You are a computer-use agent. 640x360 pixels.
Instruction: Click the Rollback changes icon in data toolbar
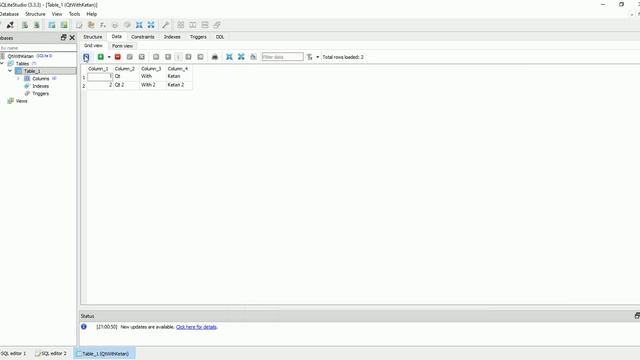coord(142,57)
